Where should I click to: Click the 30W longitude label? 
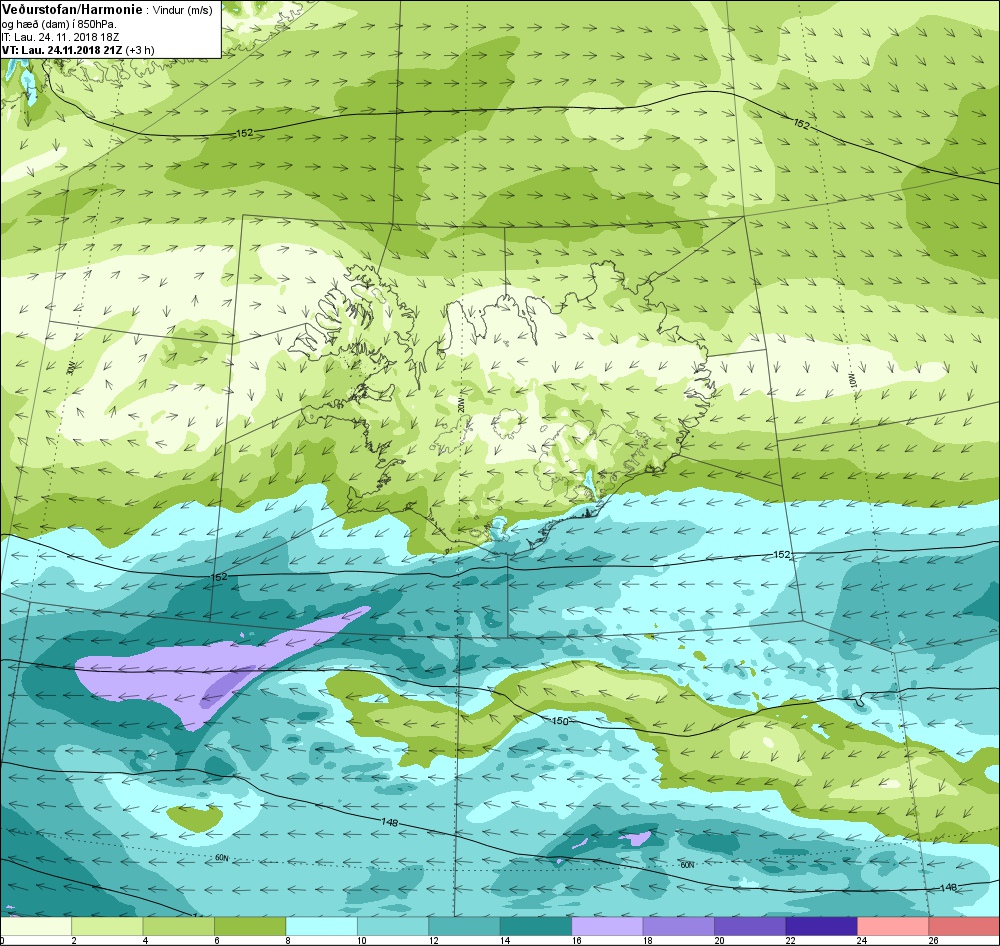coord(70,367)
